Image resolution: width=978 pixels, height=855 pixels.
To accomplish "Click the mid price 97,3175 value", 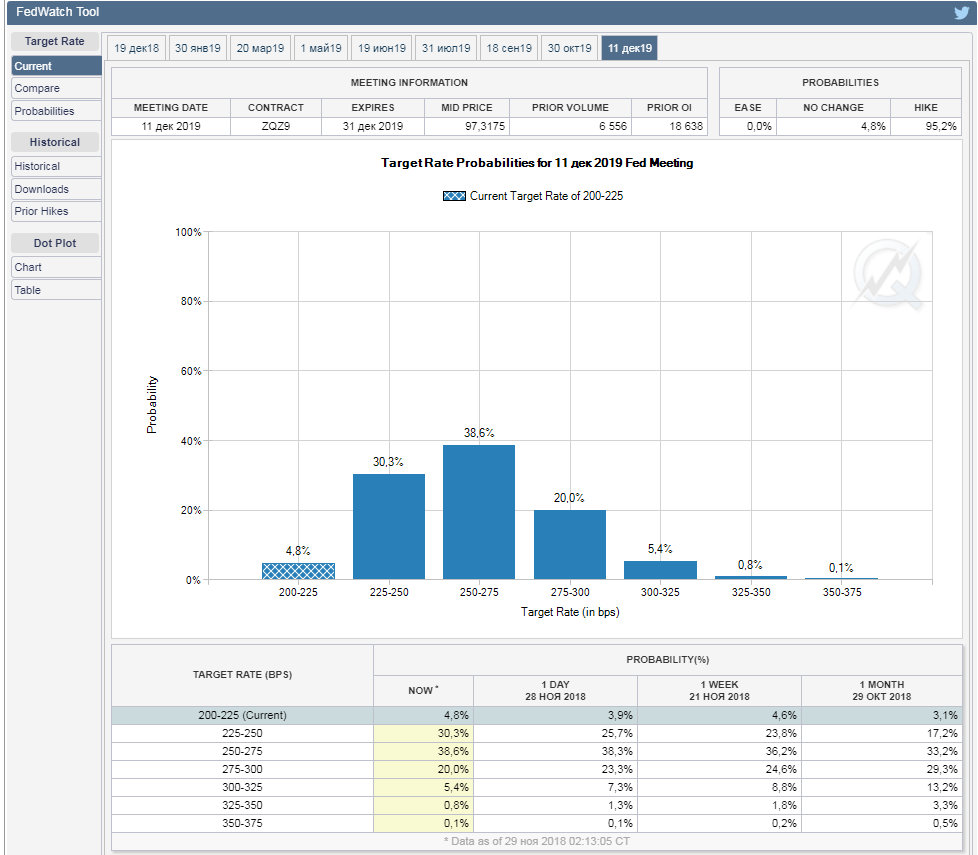I will [485, 126].
